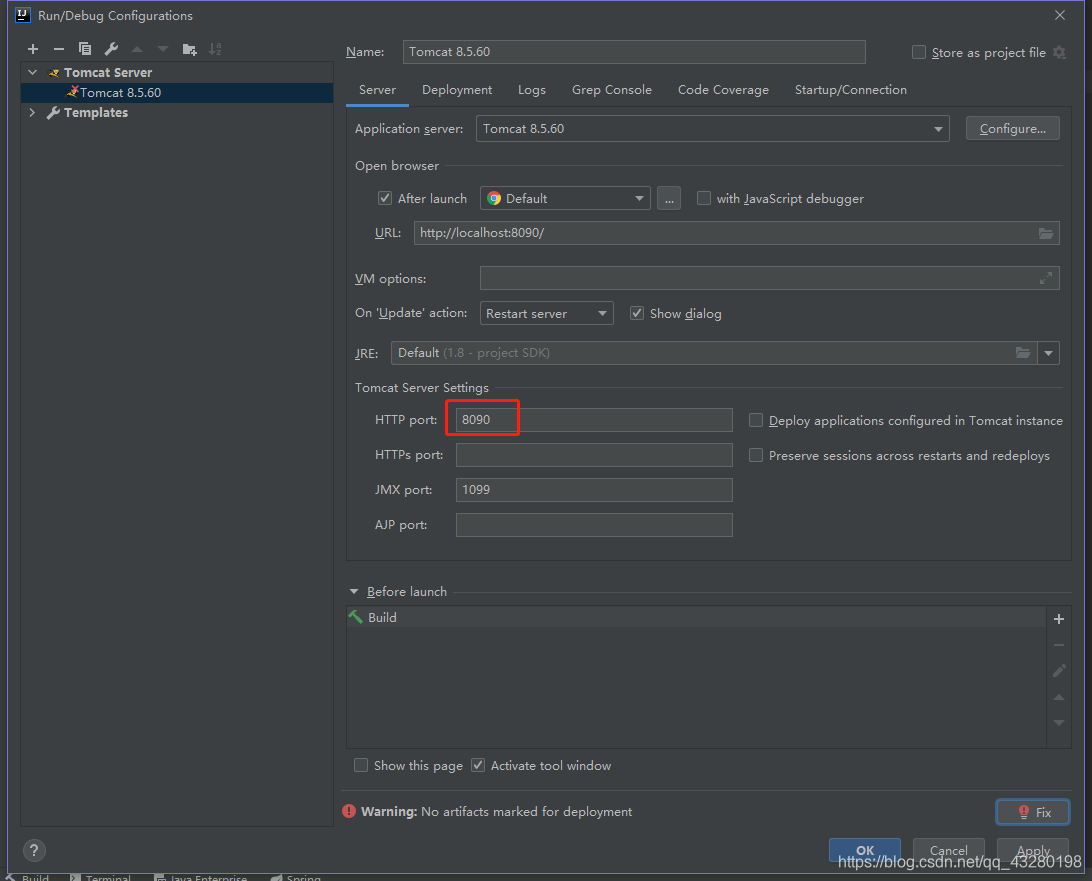1092x881 pixels.
Task: Click the warning error icon
Action: (349, 811)
